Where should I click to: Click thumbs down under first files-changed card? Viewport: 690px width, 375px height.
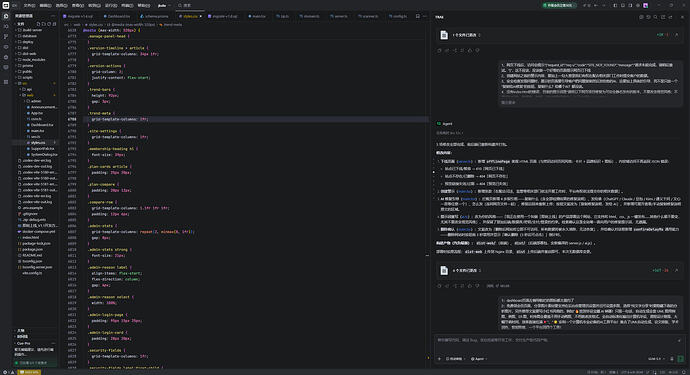tap(477, 50)
